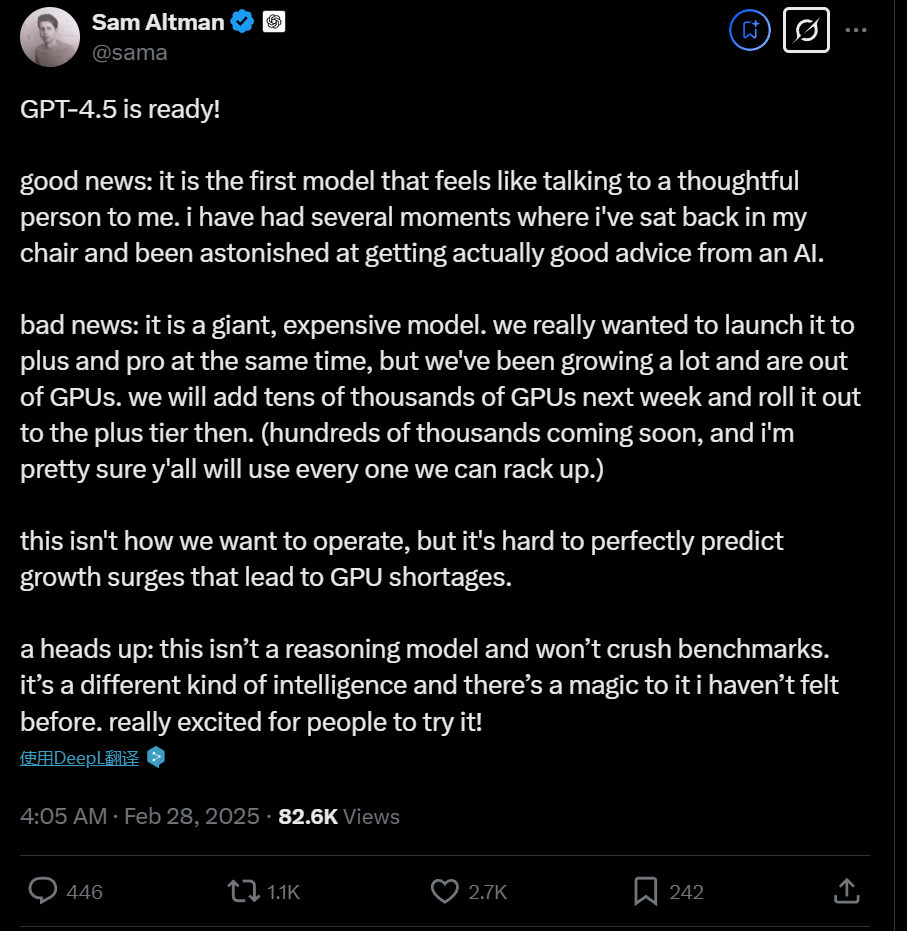Viewport: 907px width, 931px height.
Task: Select the OpenAI affiliation icon next to name
Action: point(275,20)
